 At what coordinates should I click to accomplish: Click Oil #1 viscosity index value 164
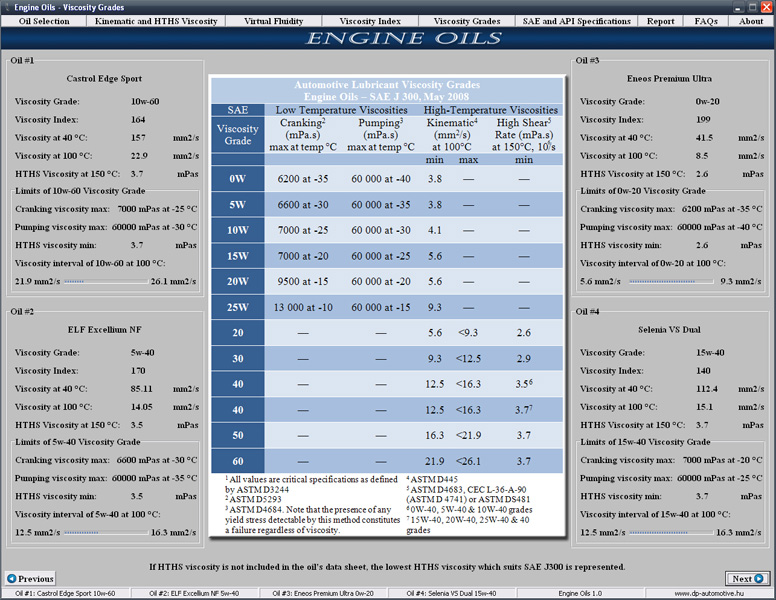(x=138, y=119)
